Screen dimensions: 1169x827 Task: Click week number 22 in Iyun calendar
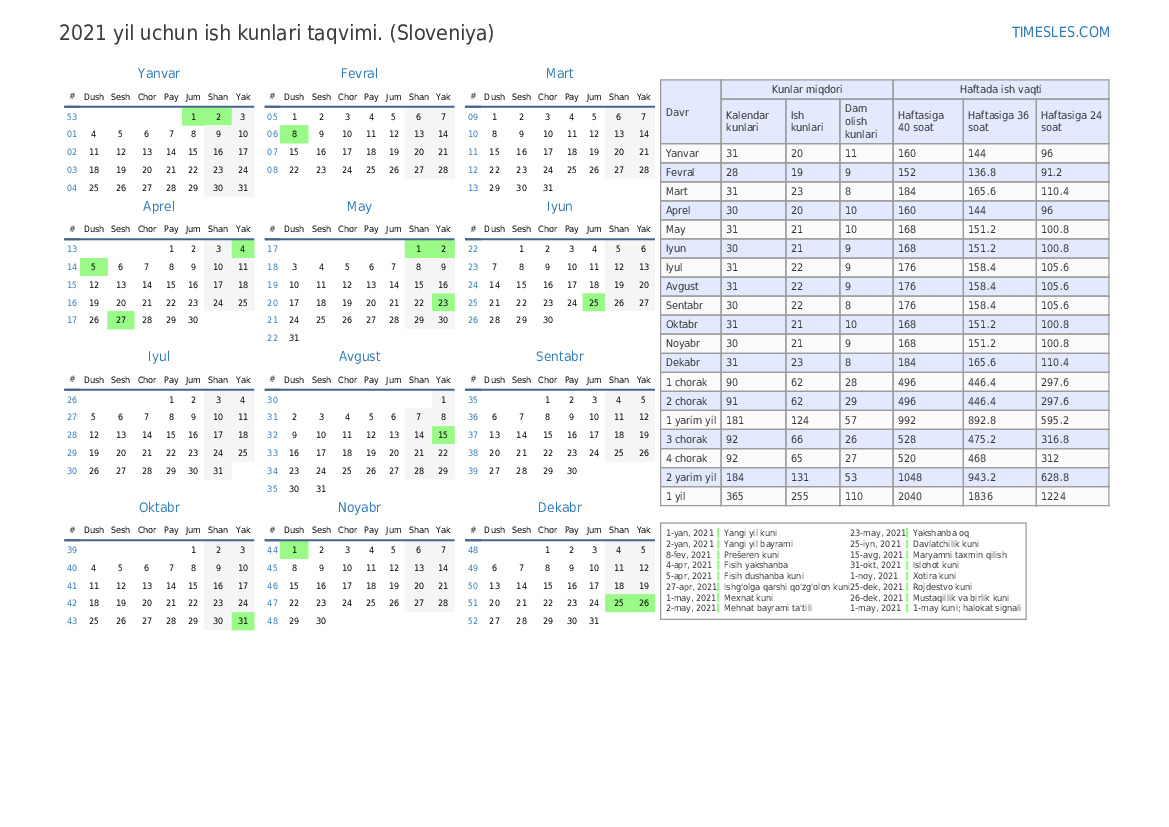(x=473, y=249)
